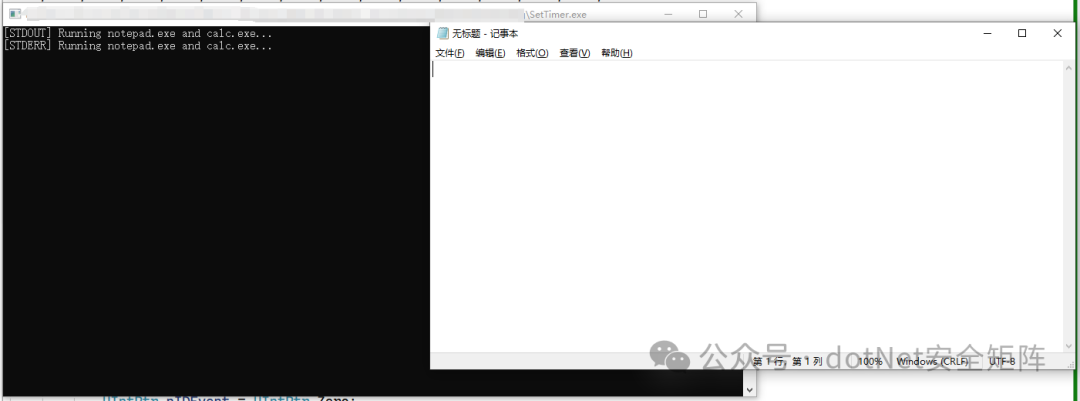Click the 100% zoom status bar entry
Viewport: 1080px width, 401px height.
coord(870,361)
